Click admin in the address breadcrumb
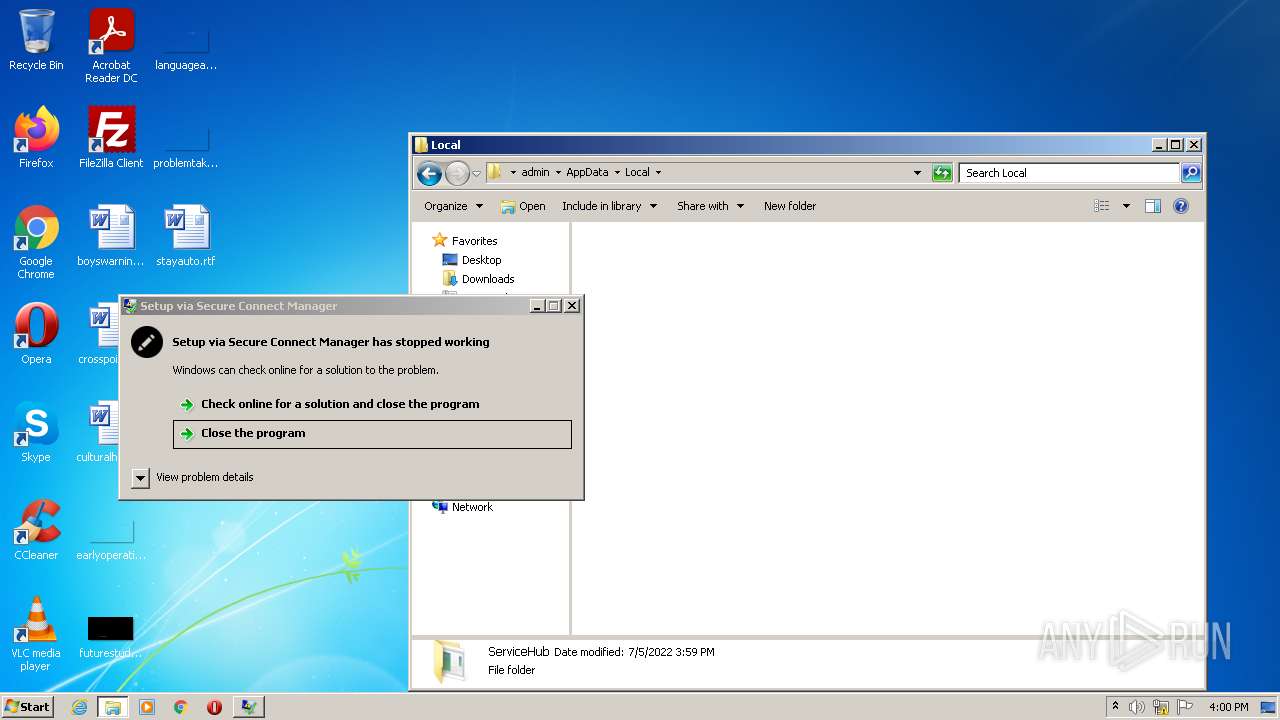The width and height of the screenshot is (1280, 720). click(535, 173)
